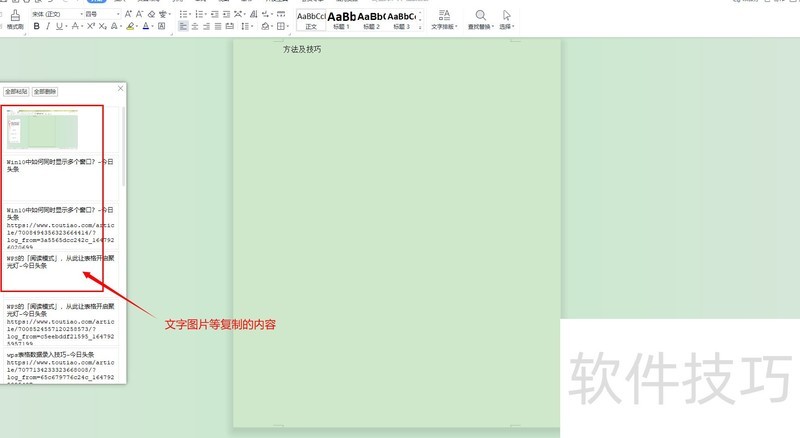
Task: Open text effects (outlined A) tool
Action: click(x=114, y=26)
